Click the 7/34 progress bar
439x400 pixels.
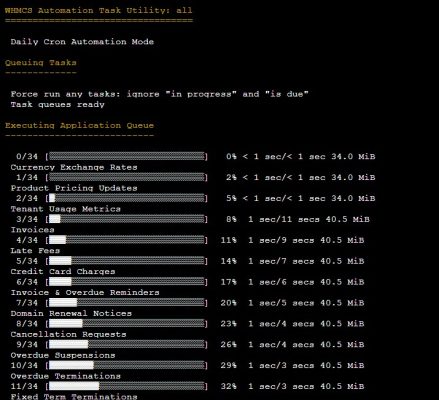[127, 303]
